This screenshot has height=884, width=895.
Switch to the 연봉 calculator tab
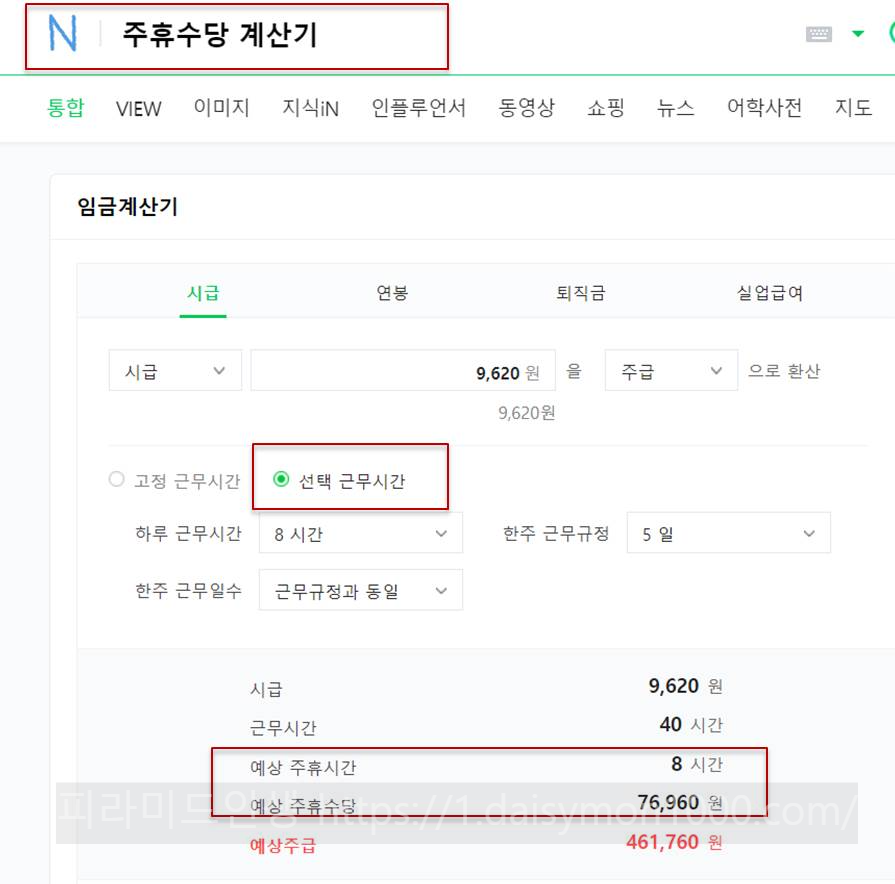390,293
